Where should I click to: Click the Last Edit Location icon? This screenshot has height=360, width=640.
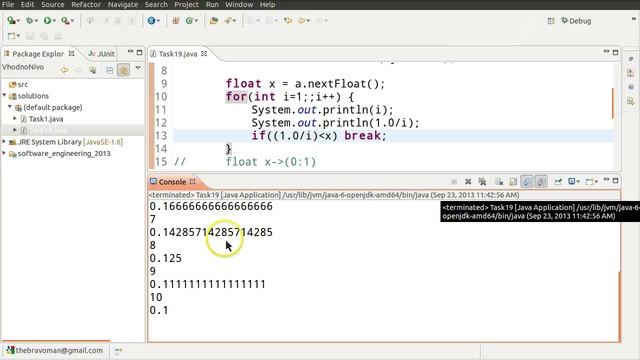pyautogui.click(x=288, y=20)
